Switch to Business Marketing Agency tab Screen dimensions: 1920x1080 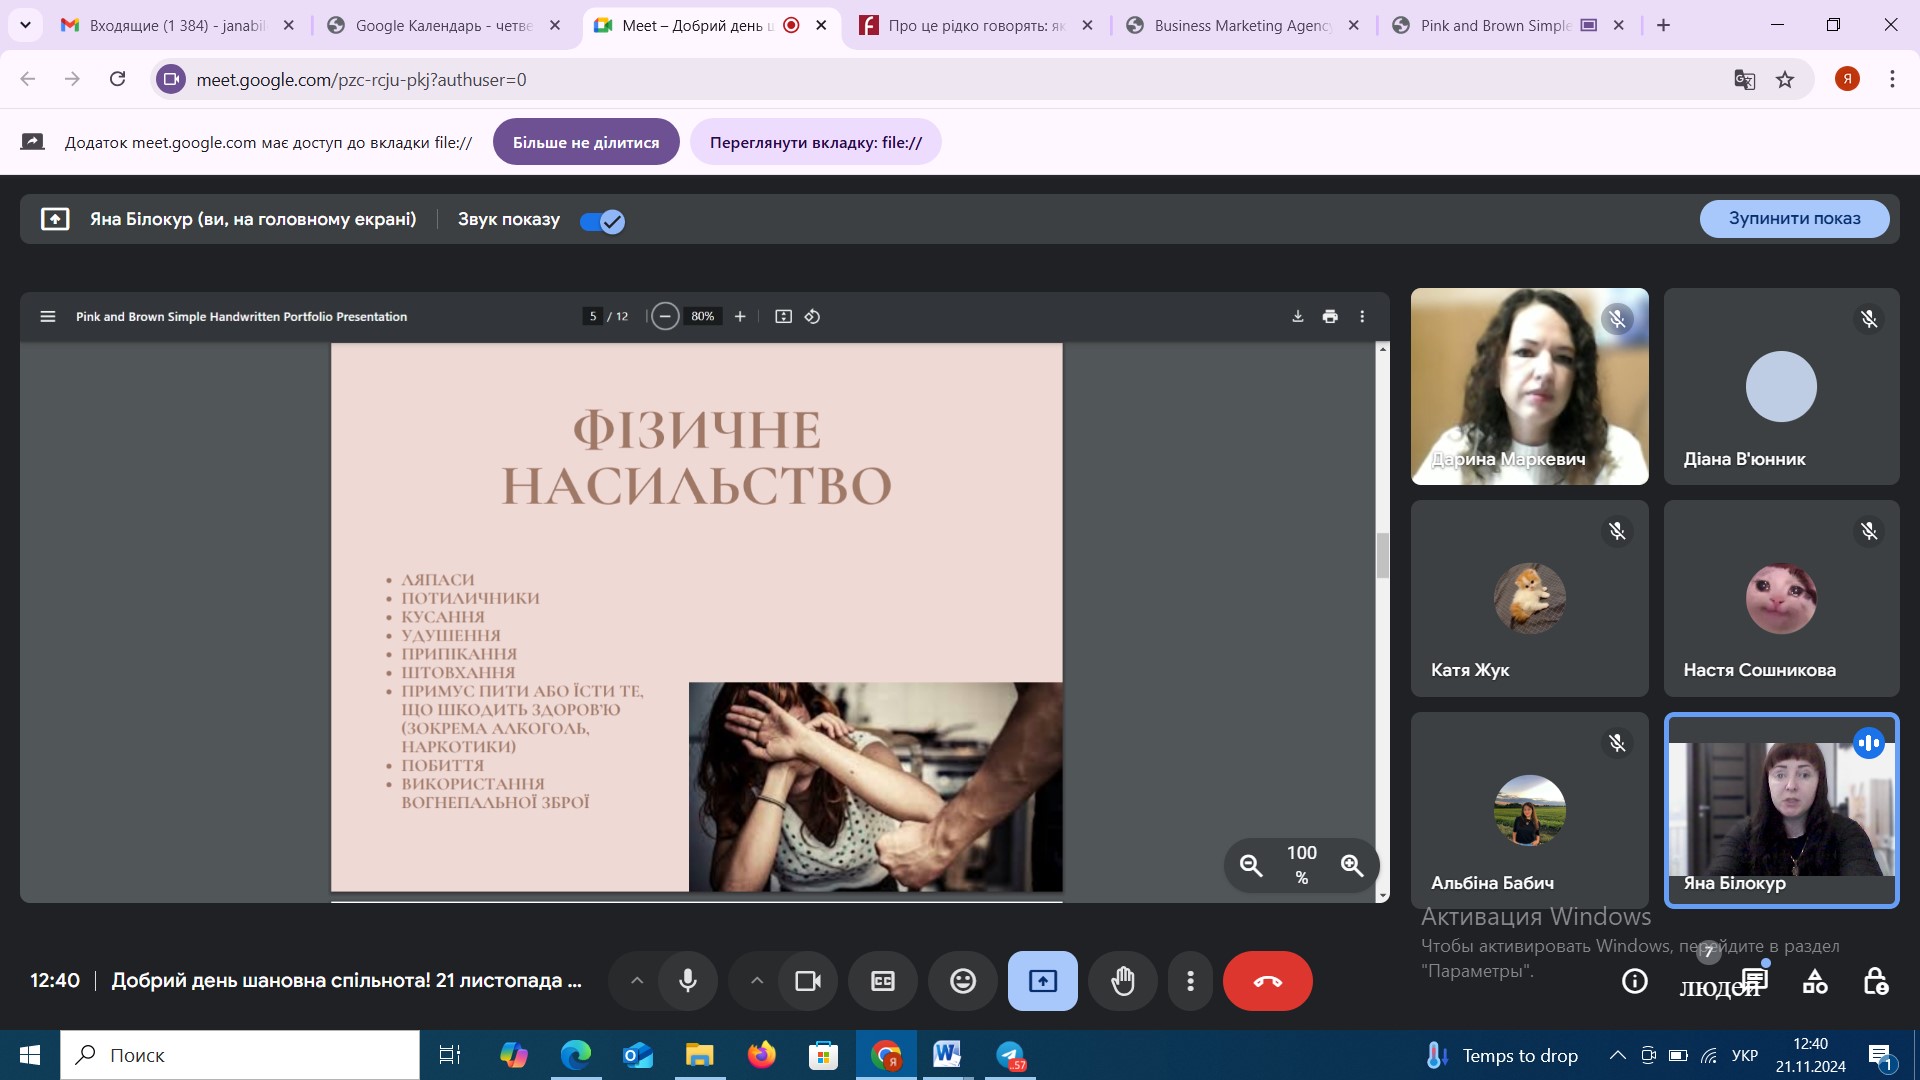point(1243,25)
